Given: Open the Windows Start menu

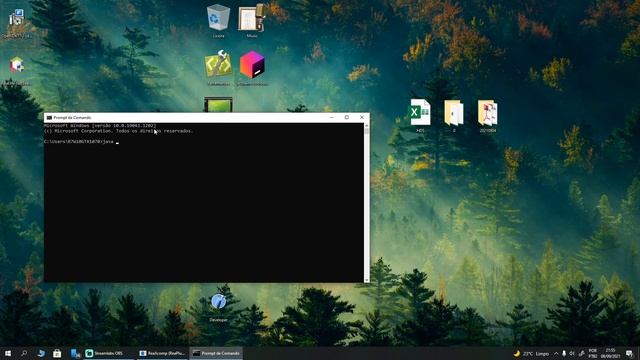Looking at the screenshot, I should [8, 353].
